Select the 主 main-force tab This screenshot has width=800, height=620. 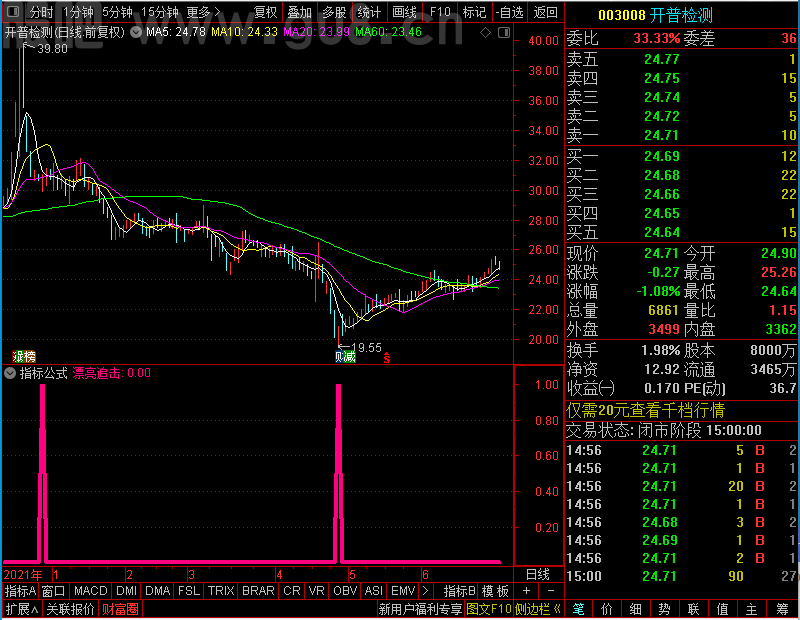tap(752, 609)
